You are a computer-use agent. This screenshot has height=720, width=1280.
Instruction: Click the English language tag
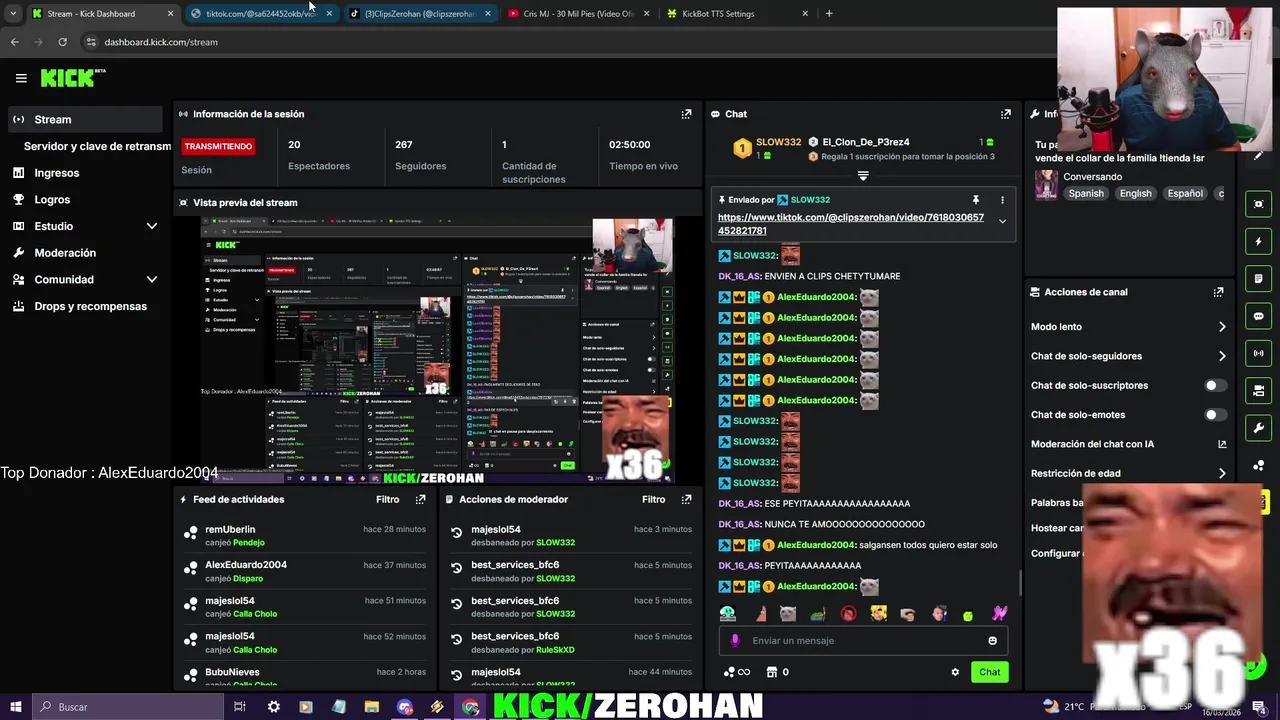pos(1135,193)
